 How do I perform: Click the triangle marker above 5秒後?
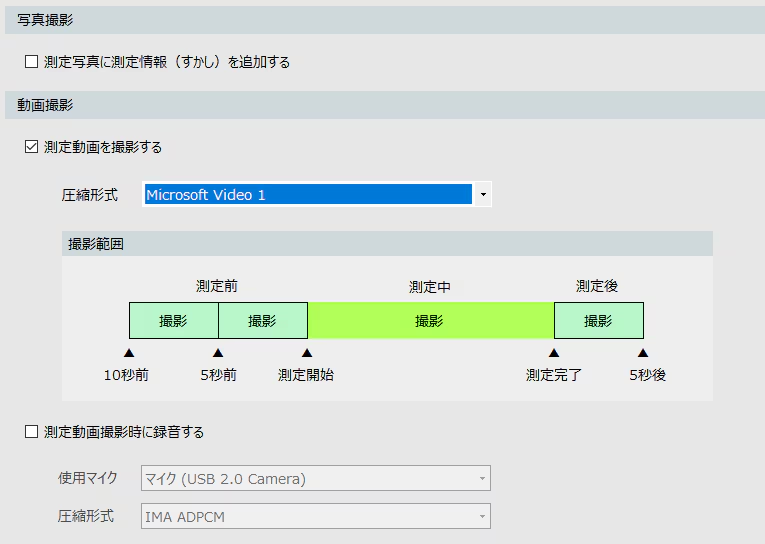tap(643, 353)
